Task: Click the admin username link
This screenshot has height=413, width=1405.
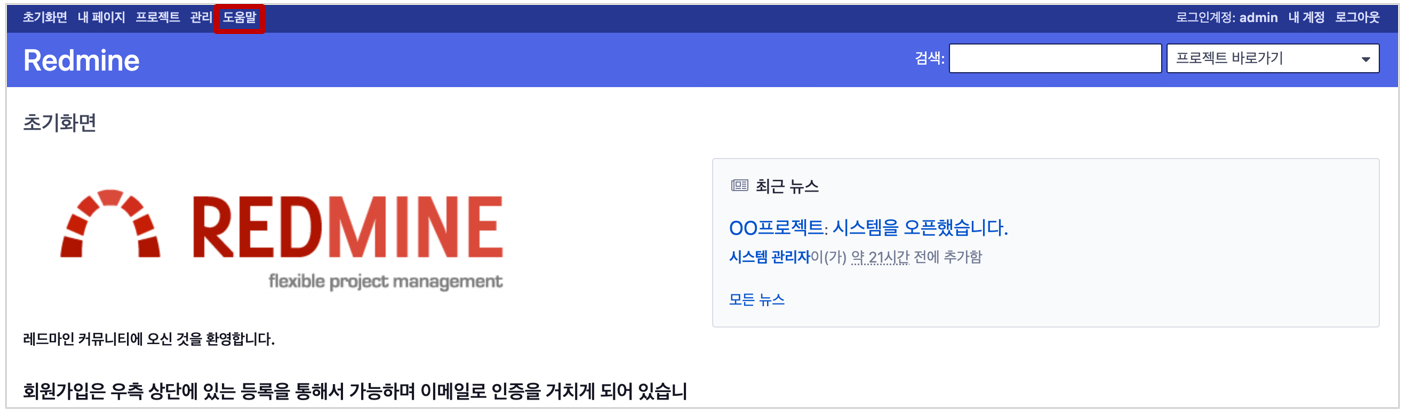Action: click(1258, 18)
